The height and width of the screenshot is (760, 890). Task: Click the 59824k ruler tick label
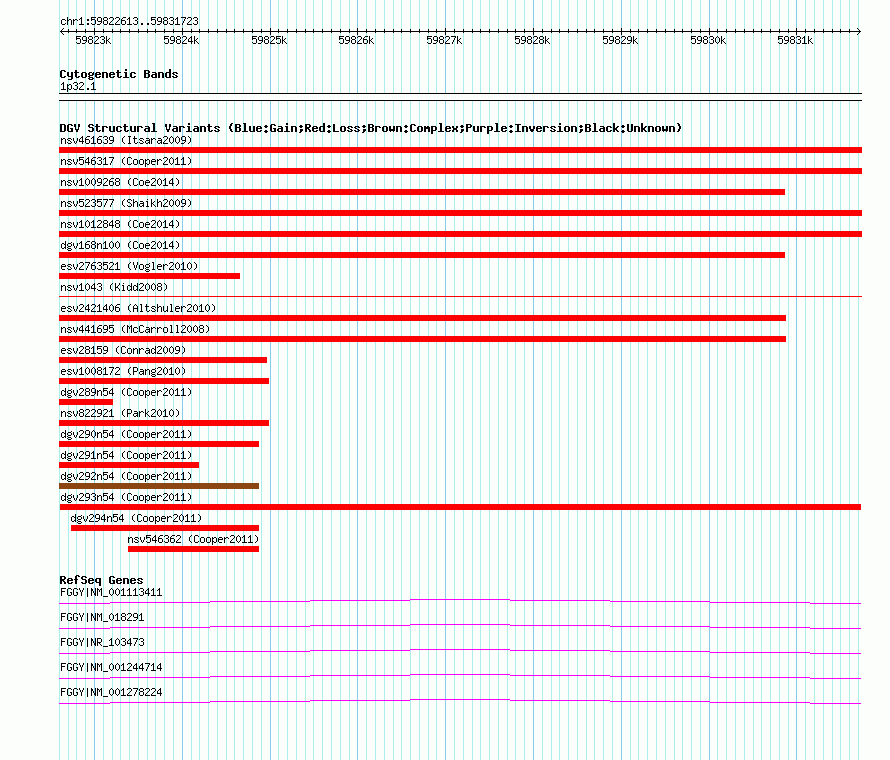click(x=181, y=41)
